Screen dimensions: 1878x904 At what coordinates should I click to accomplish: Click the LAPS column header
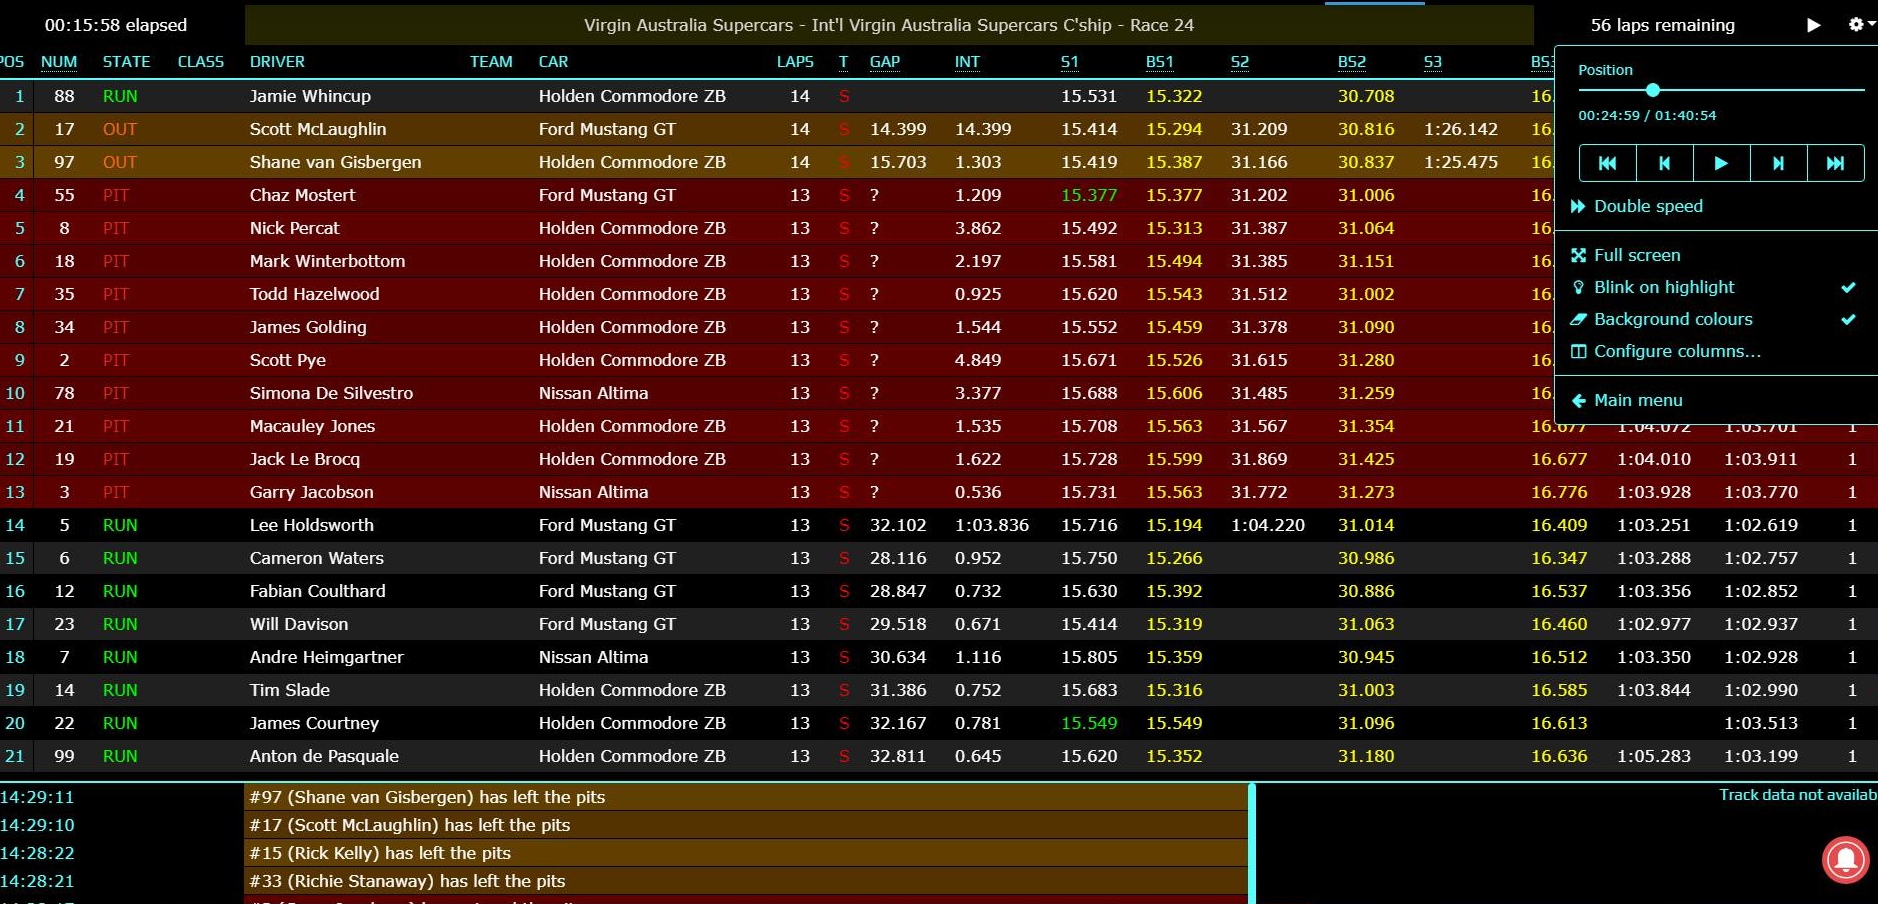pyautogui.click(x=795, y=62)
